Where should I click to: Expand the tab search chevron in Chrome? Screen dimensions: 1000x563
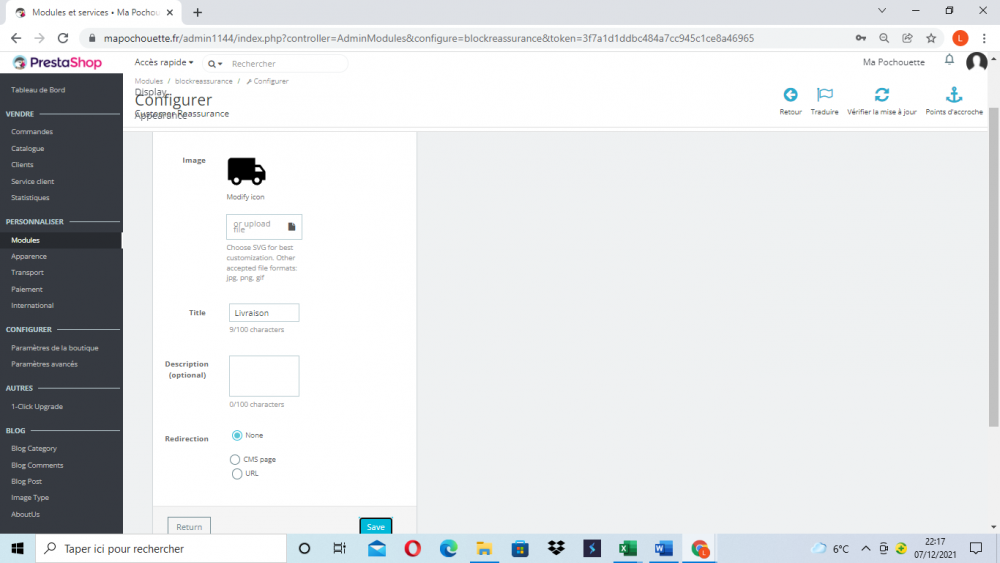point(881,11)
